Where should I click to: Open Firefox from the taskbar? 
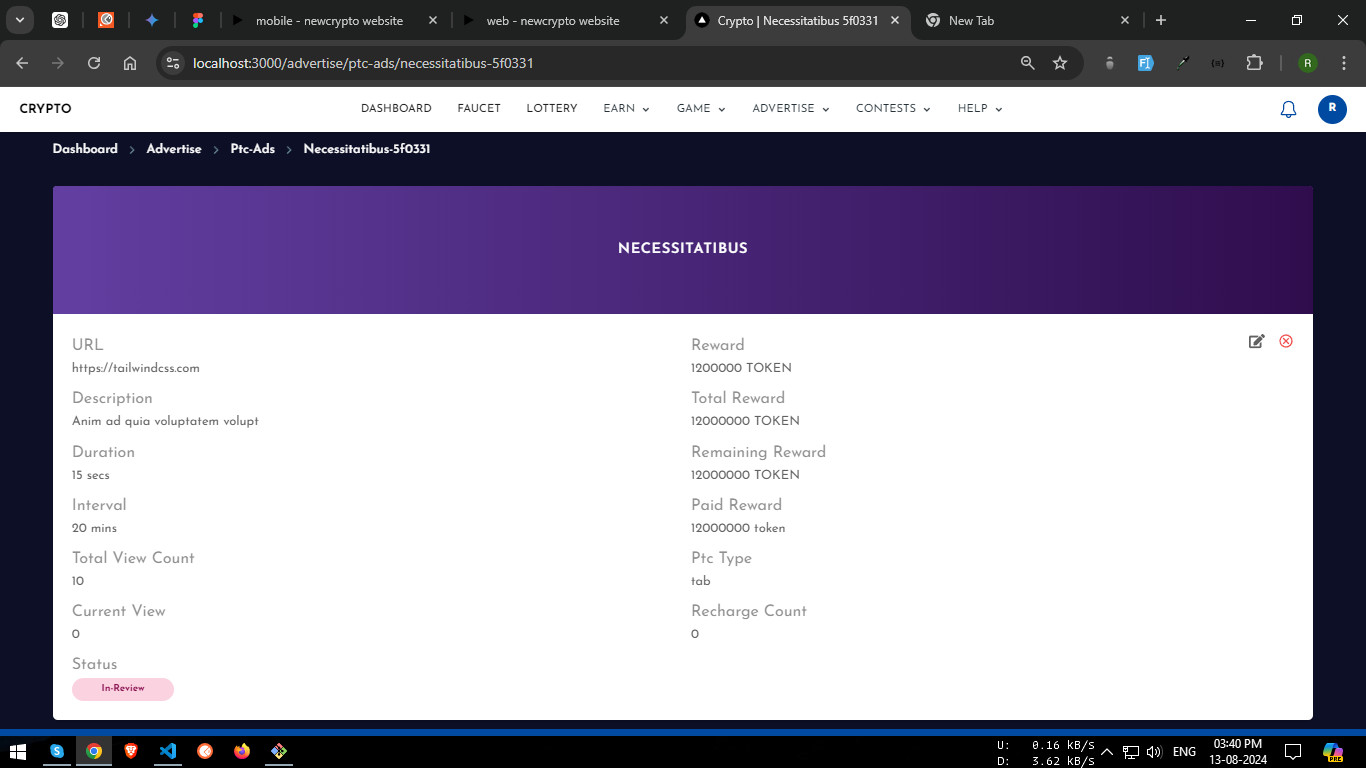pos(242,751)
